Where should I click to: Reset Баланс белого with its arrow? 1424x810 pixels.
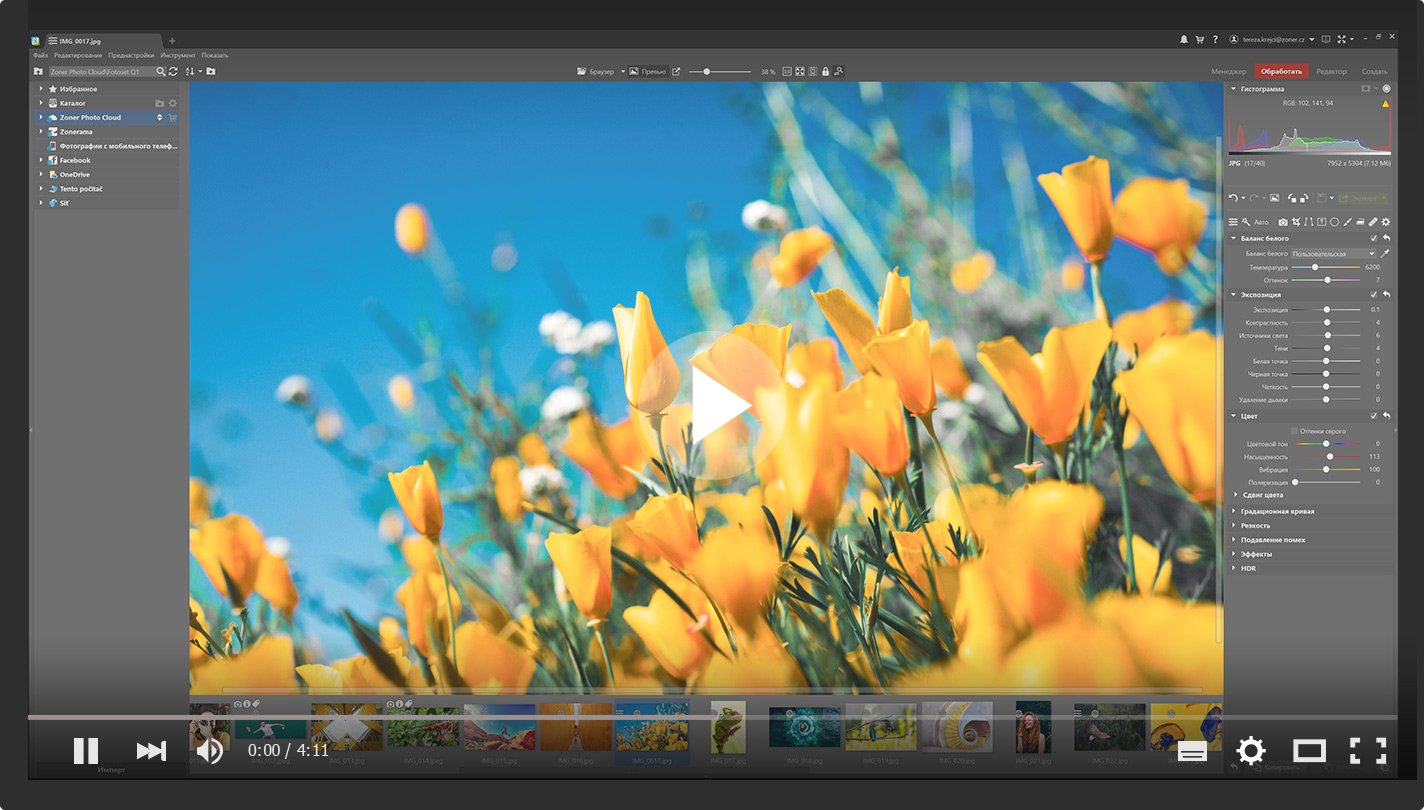point(1386,238)
